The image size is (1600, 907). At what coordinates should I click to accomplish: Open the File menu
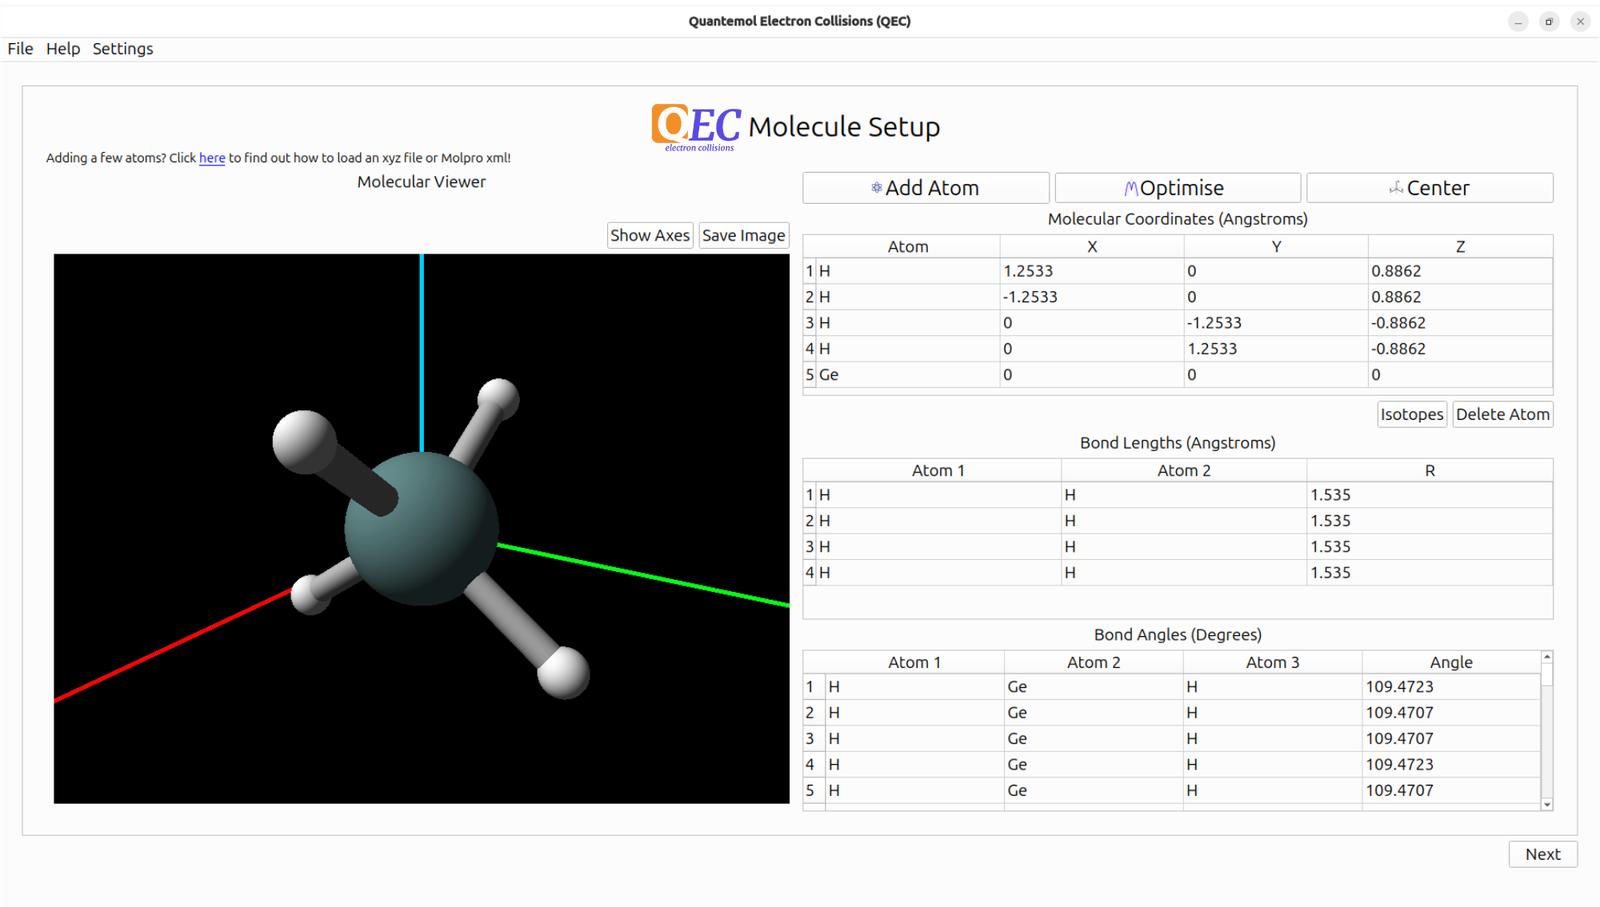(x=20, y=49)
